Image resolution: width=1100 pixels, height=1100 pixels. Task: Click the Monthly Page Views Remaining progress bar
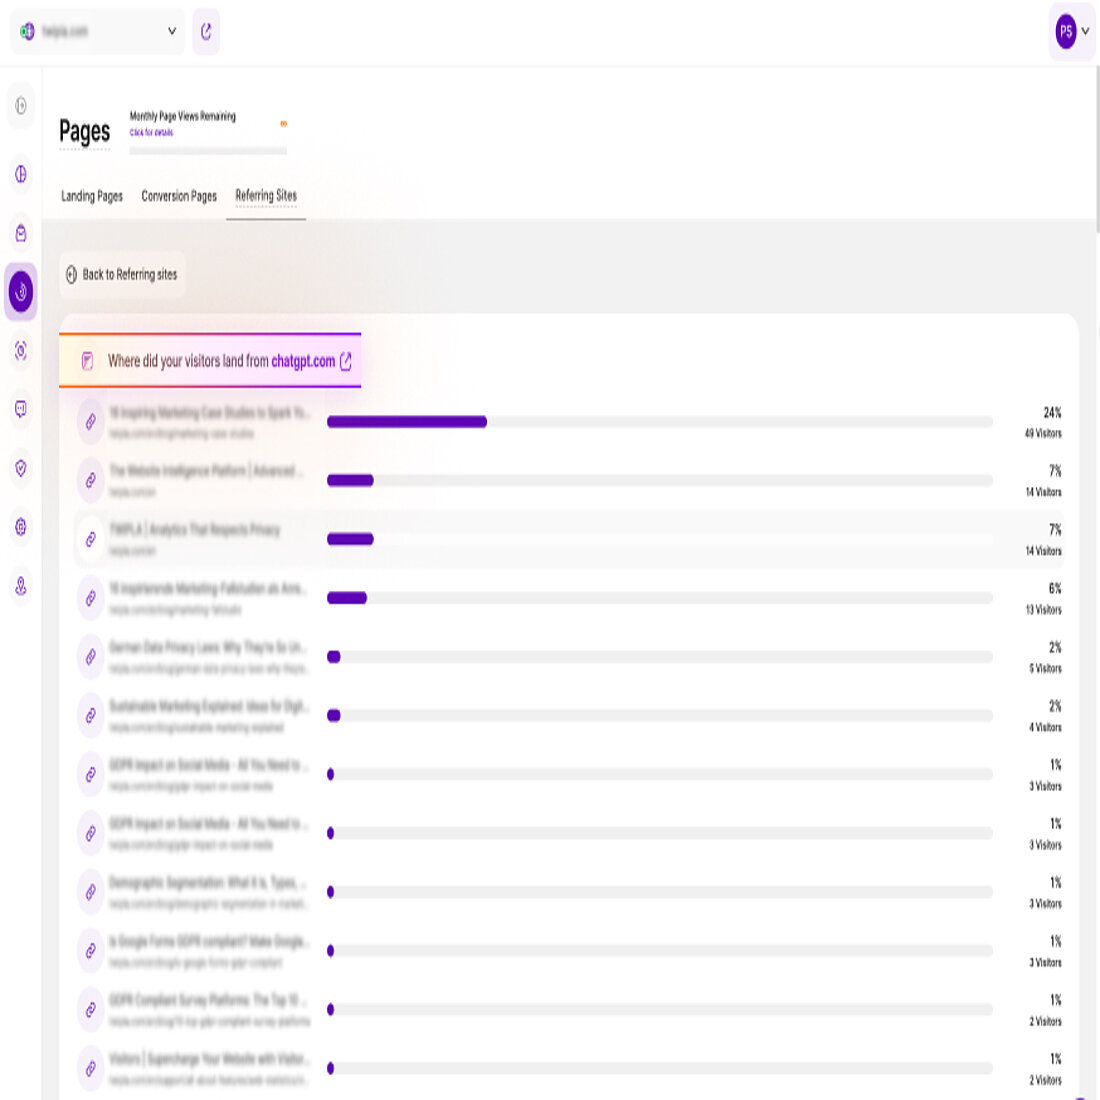pos(208,148)
